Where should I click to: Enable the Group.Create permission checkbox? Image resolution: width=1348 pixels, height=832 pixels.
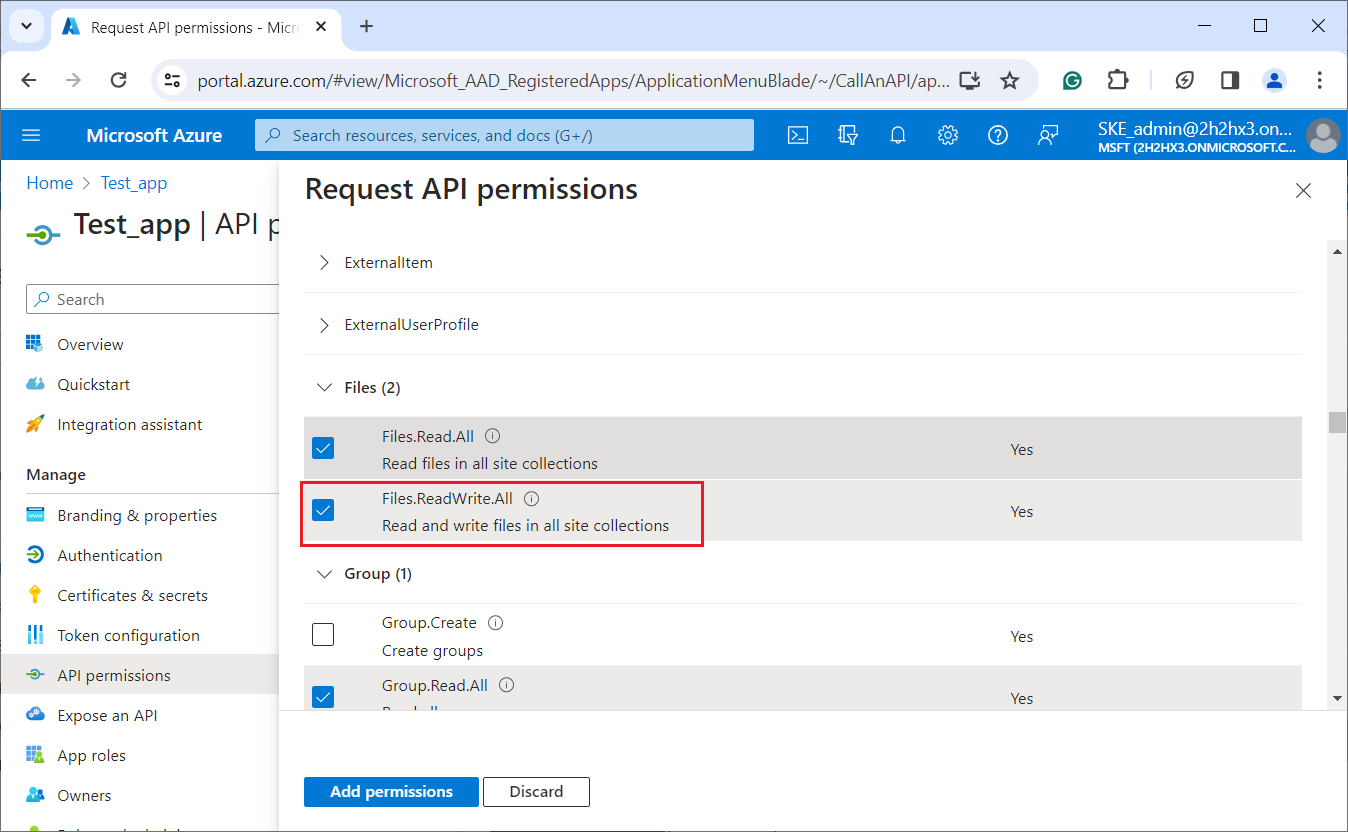[x=323, y=635]
